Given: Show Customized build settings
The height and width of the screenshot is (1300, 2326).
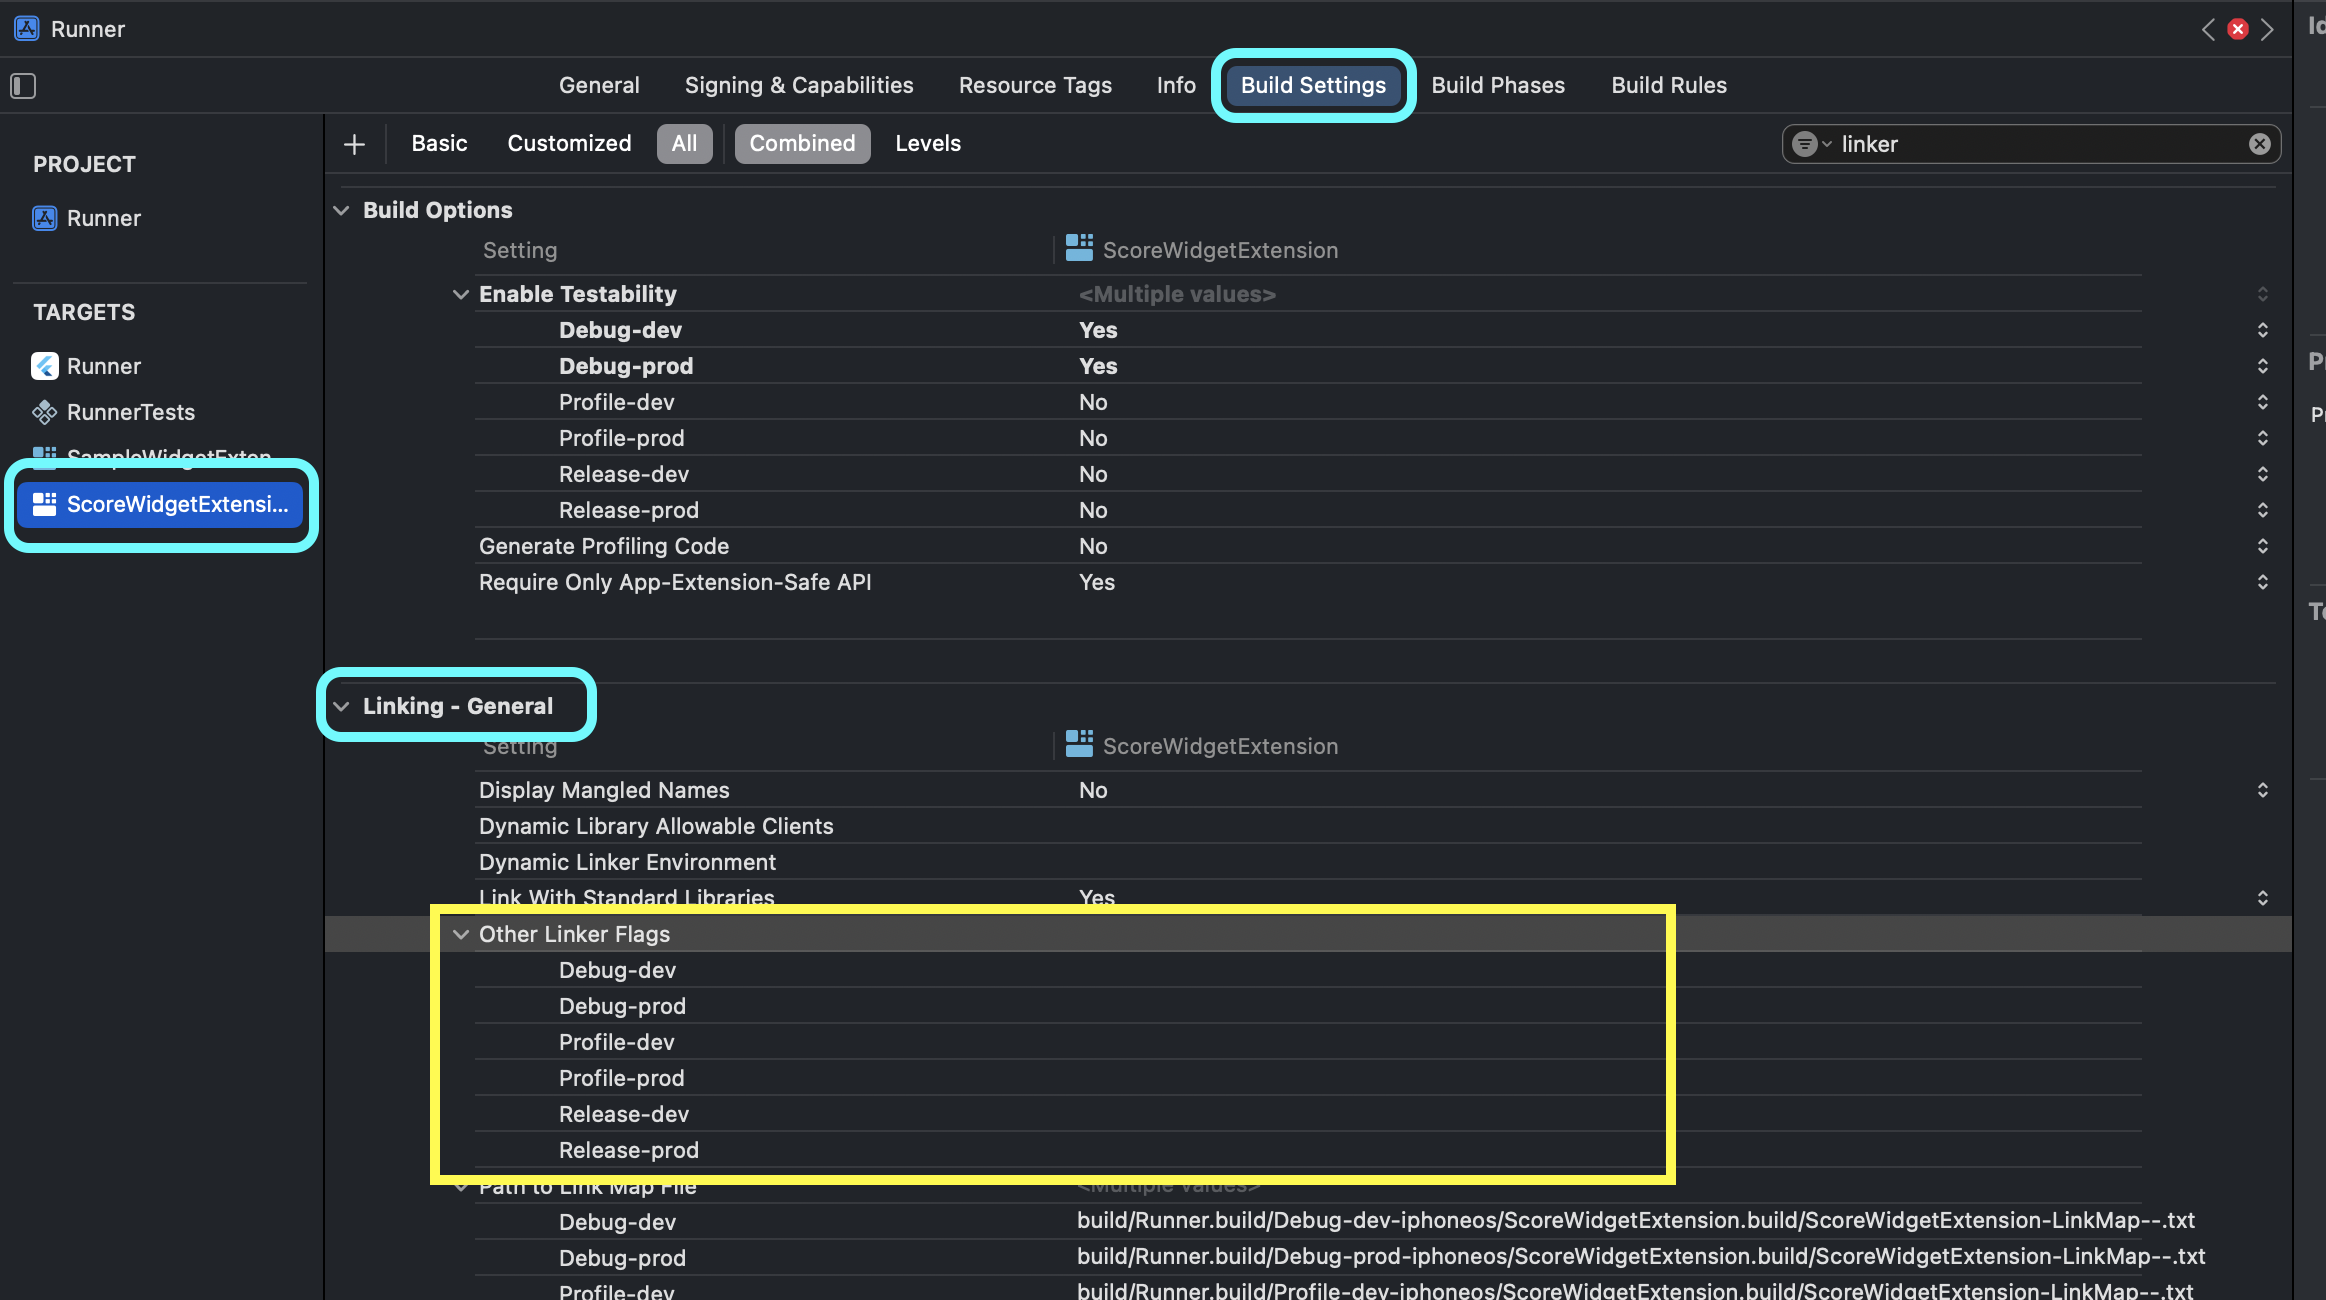Looking at the screenshot, I should [x=569, y=143].
